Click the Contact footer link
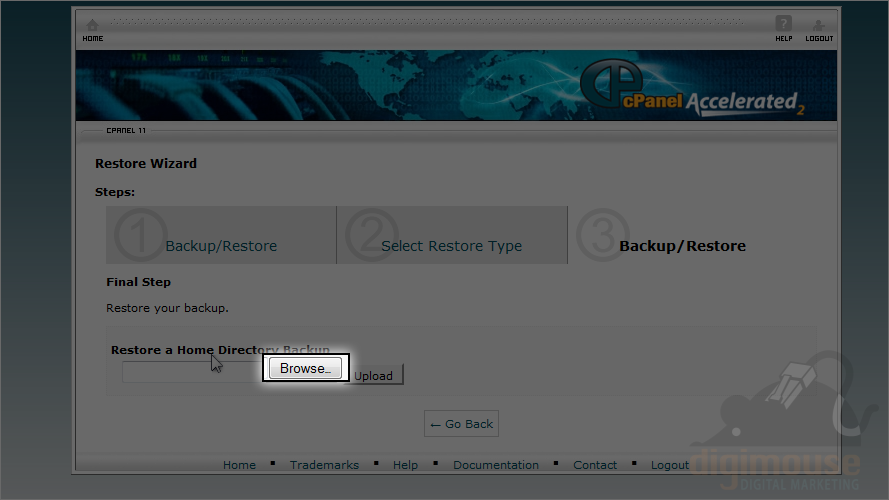 coord(595,465)
